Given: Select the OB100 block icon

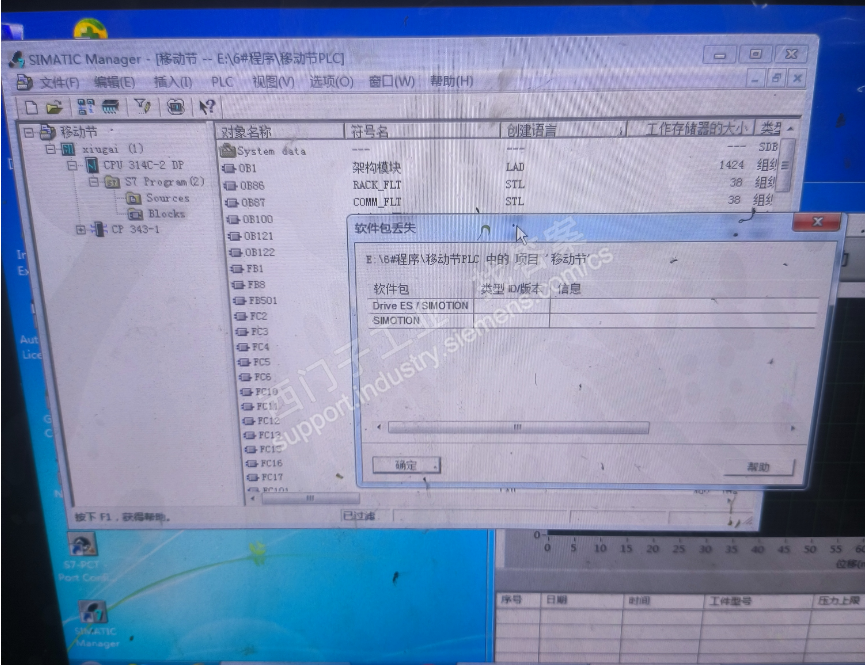Looking at the screenshot, I should [234, 220].
